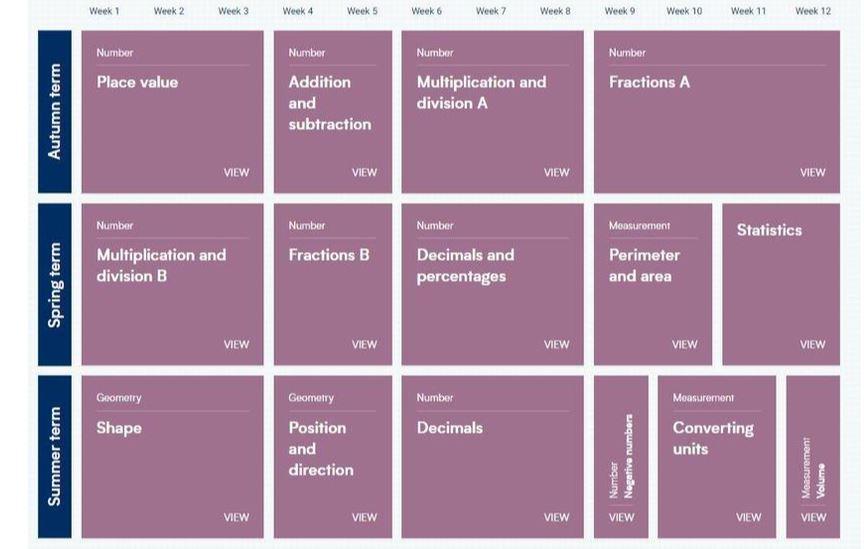The image size is (864, 549).
Task: Click VIEW on summer Decimals card
Action: (x=556, y=517)
